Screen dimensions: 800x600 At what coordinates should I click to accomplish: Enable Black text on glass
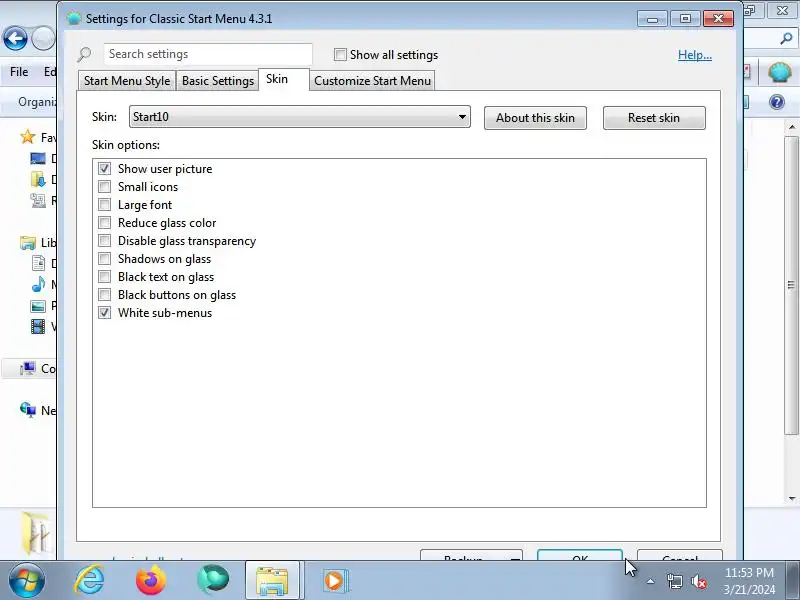[105, 277]
